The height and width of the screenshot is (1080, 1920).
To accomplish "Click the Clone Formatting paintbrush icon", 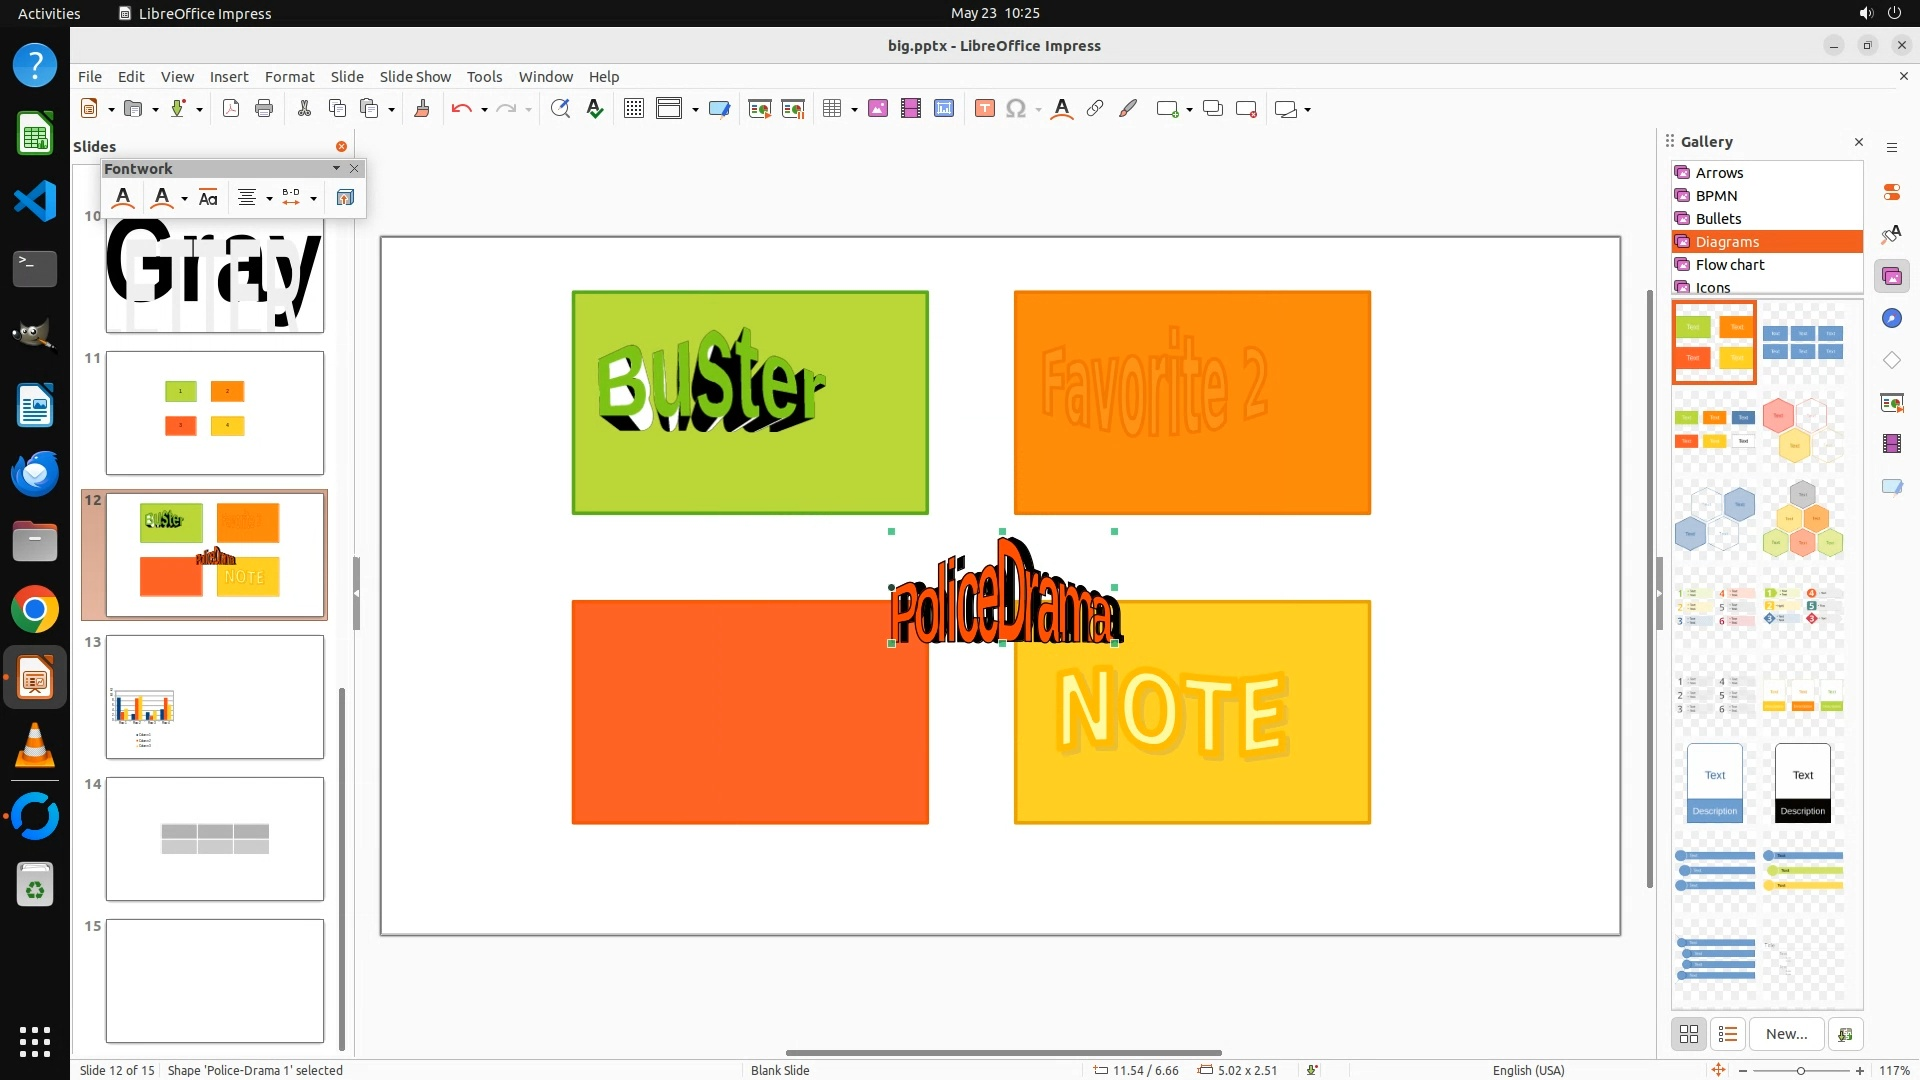I will (x=422, y=109).
